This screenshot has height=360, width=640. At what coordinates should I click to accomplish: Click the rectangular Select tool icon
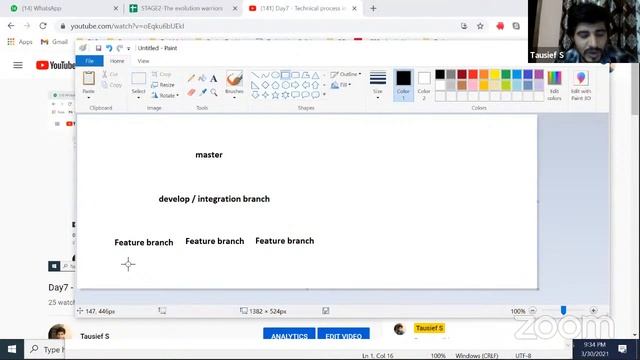click(x=138, y=78)
